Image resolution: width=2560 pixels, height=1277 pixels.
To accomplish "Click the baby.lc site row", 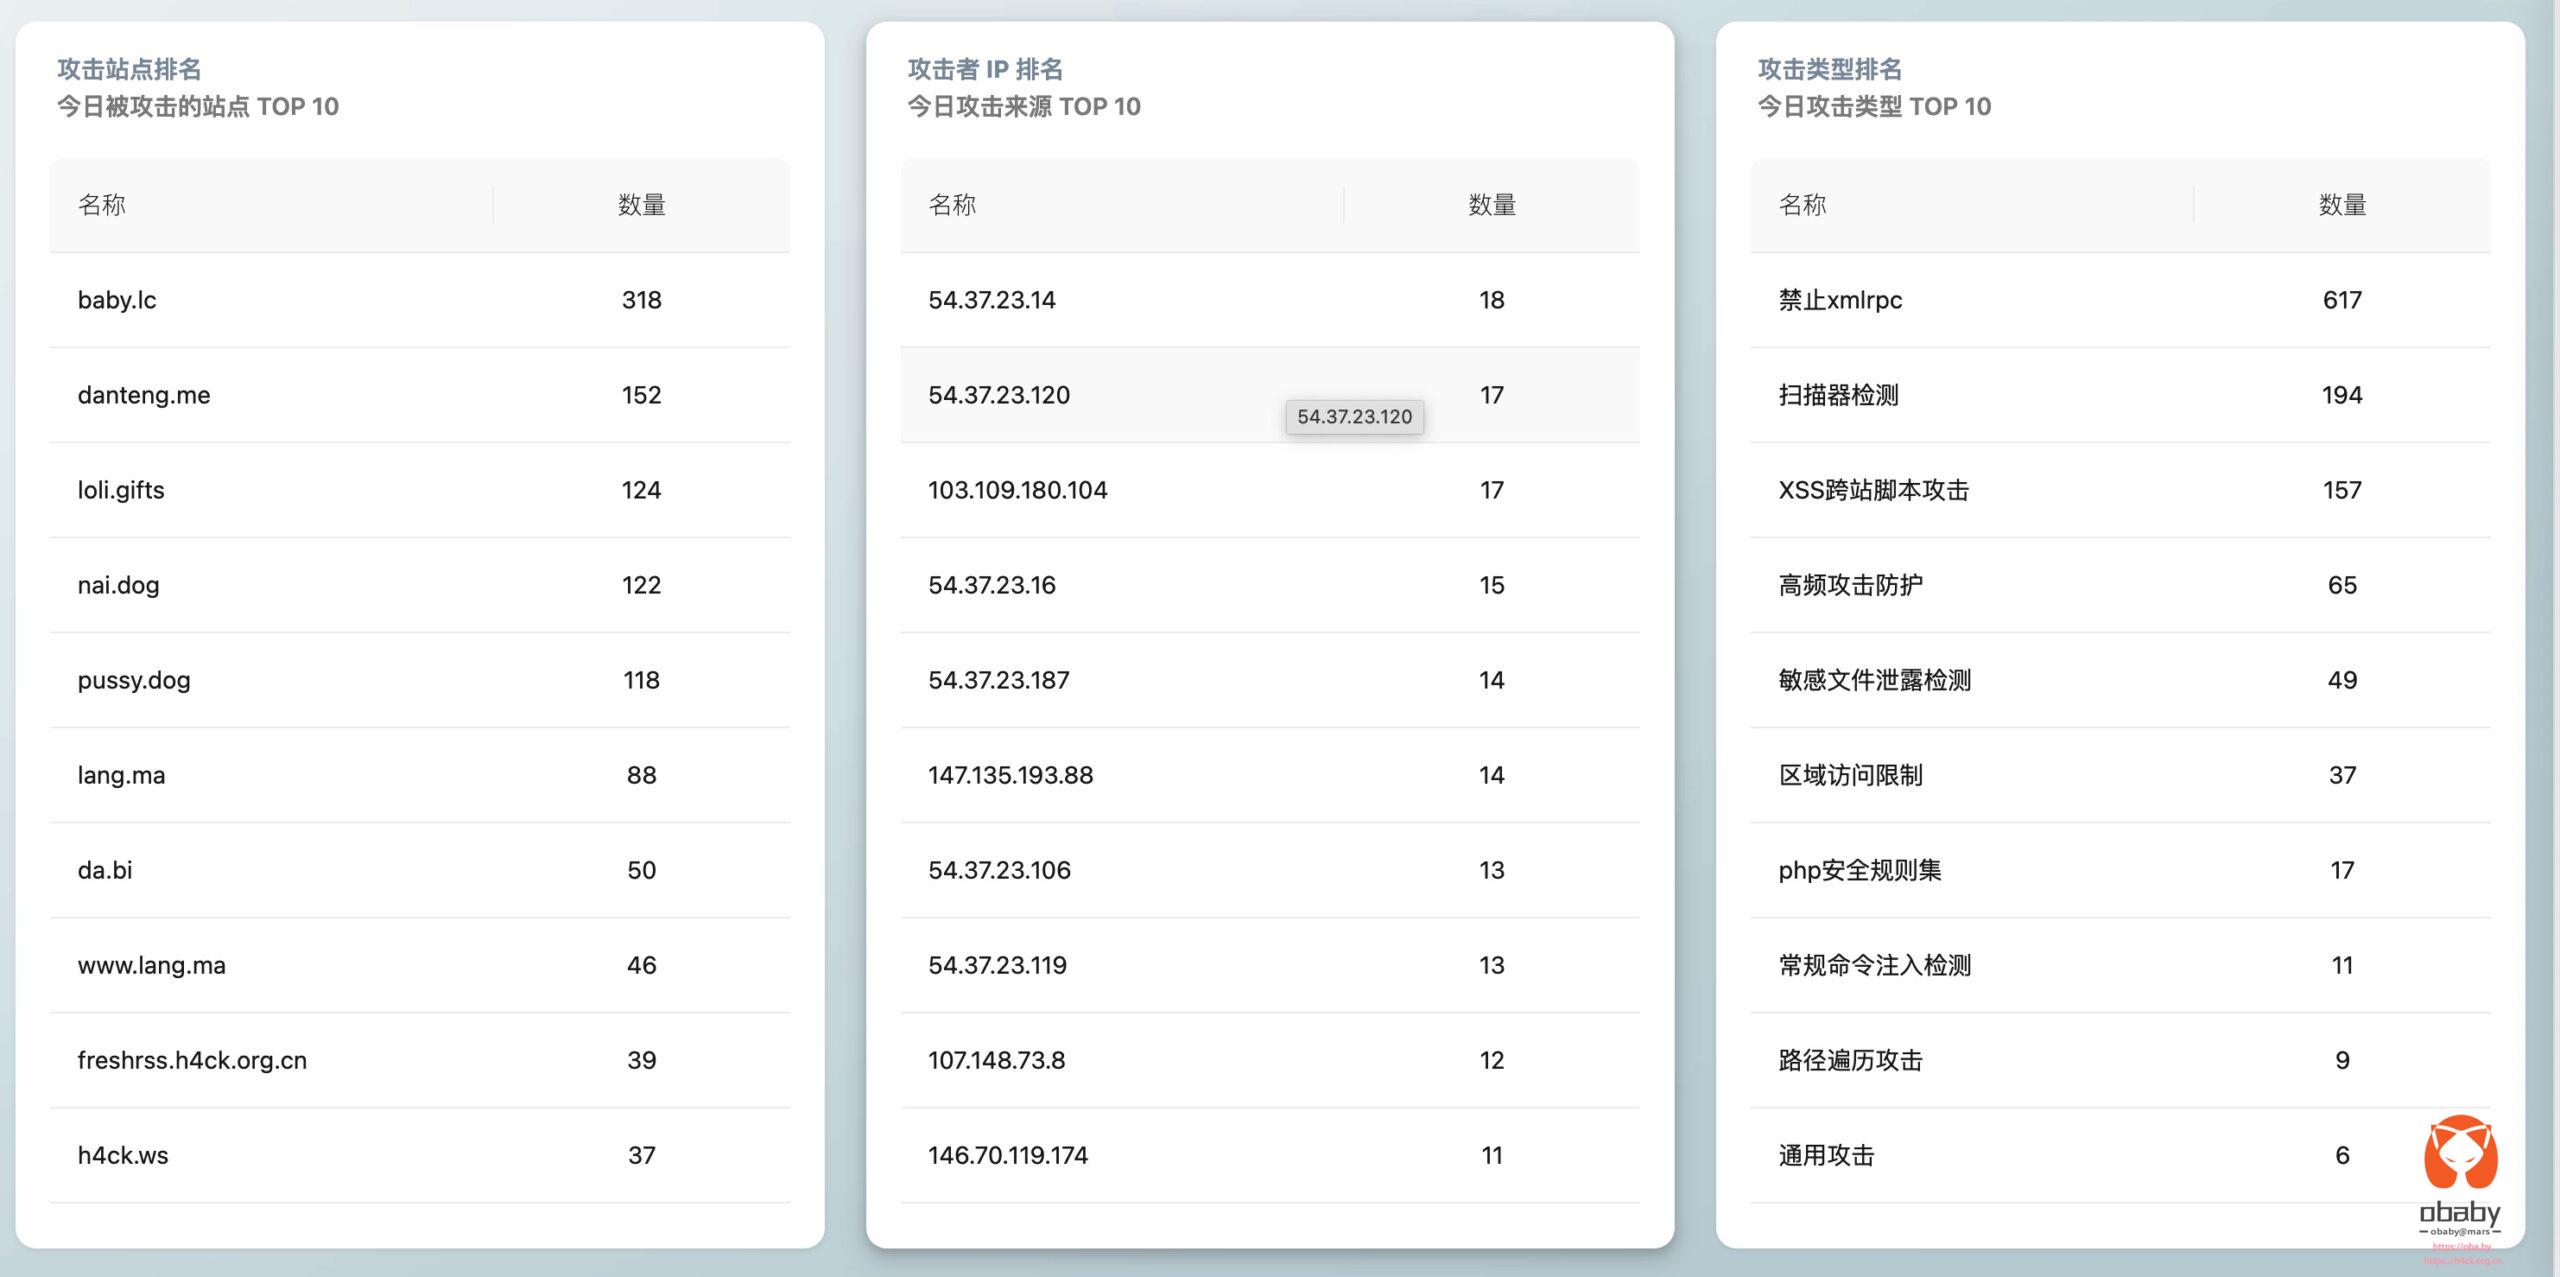I will (x=117, y=300).
